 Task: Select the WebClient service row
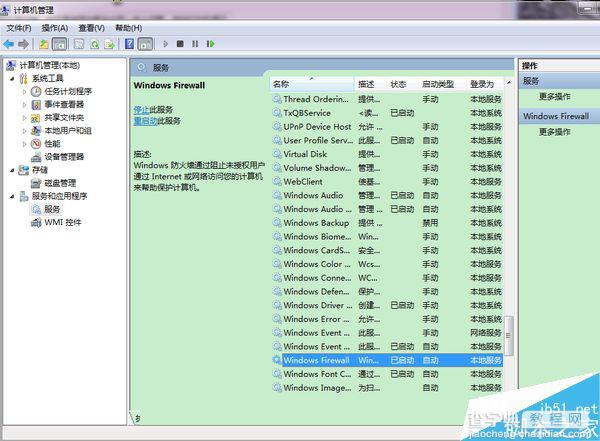pyautogui.click(x=387, y=181)
